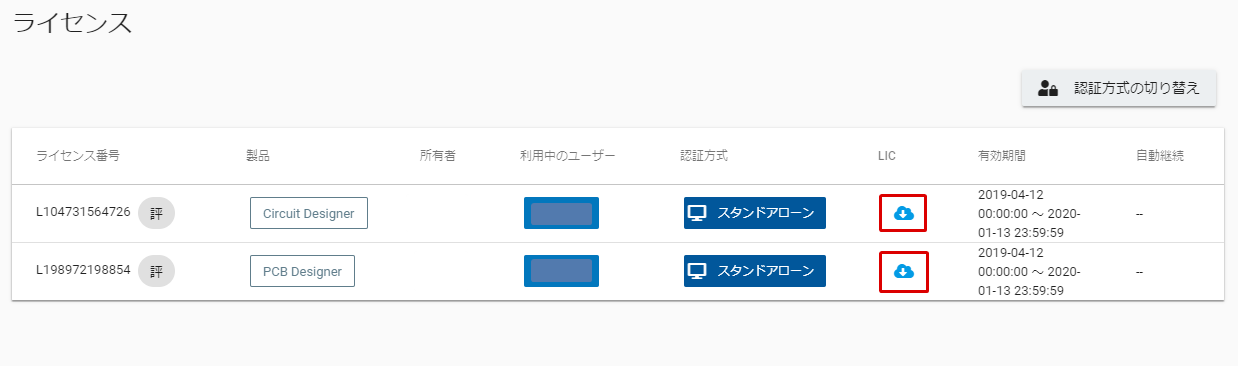Download LIC file for PCB Designer license
1238x366 pixels.
tap(903, 271)
